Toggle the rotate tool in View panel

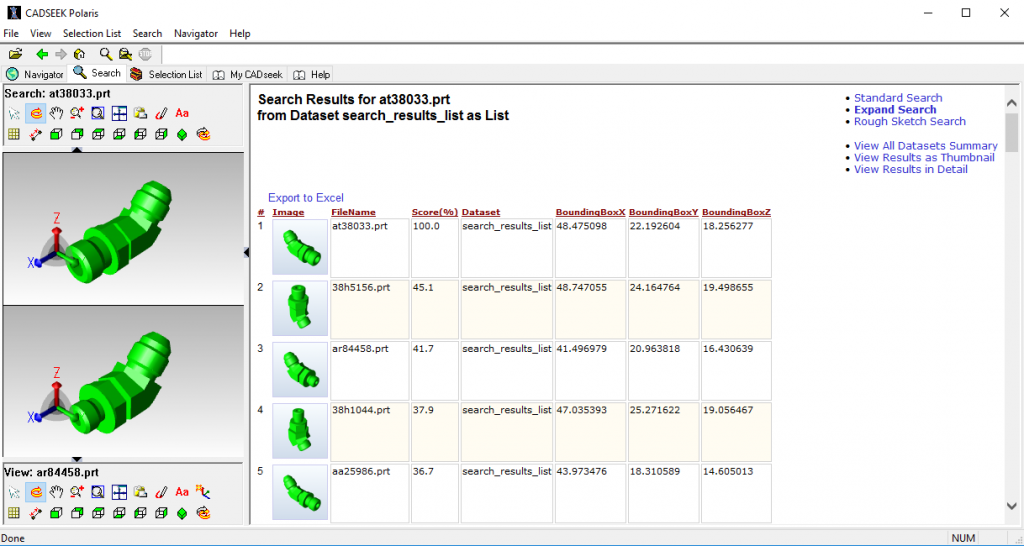pos(35,492)
